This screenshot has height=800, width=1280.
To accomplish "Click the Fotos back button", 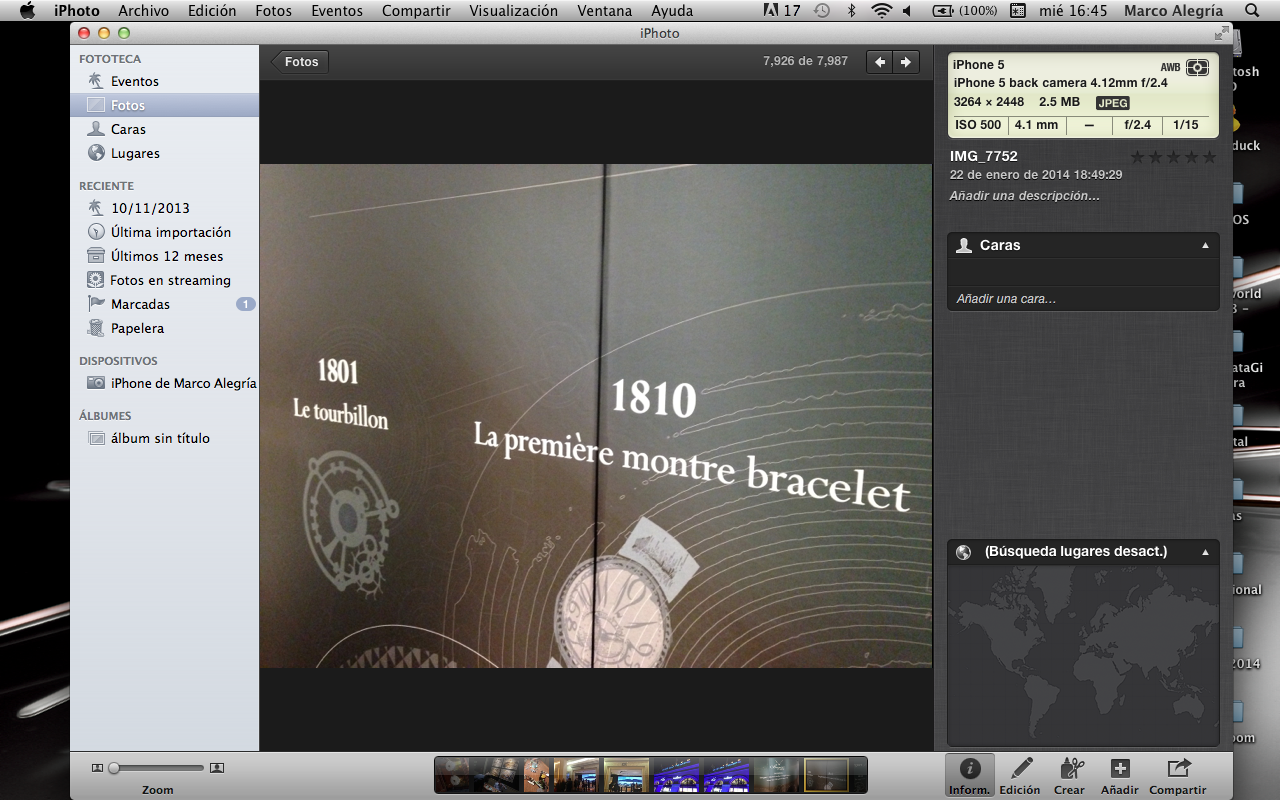I will (x=301, y=62).
